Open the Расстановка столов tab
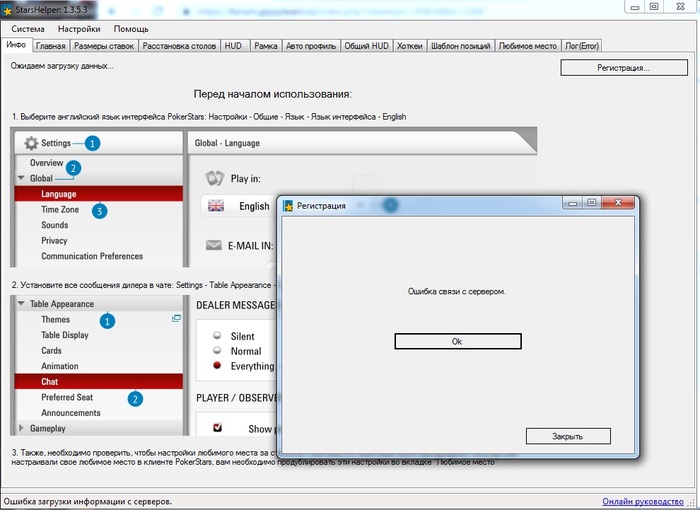The width and height of the screenshot is (700, 510). pyautogui.click(x=179, y=46)
